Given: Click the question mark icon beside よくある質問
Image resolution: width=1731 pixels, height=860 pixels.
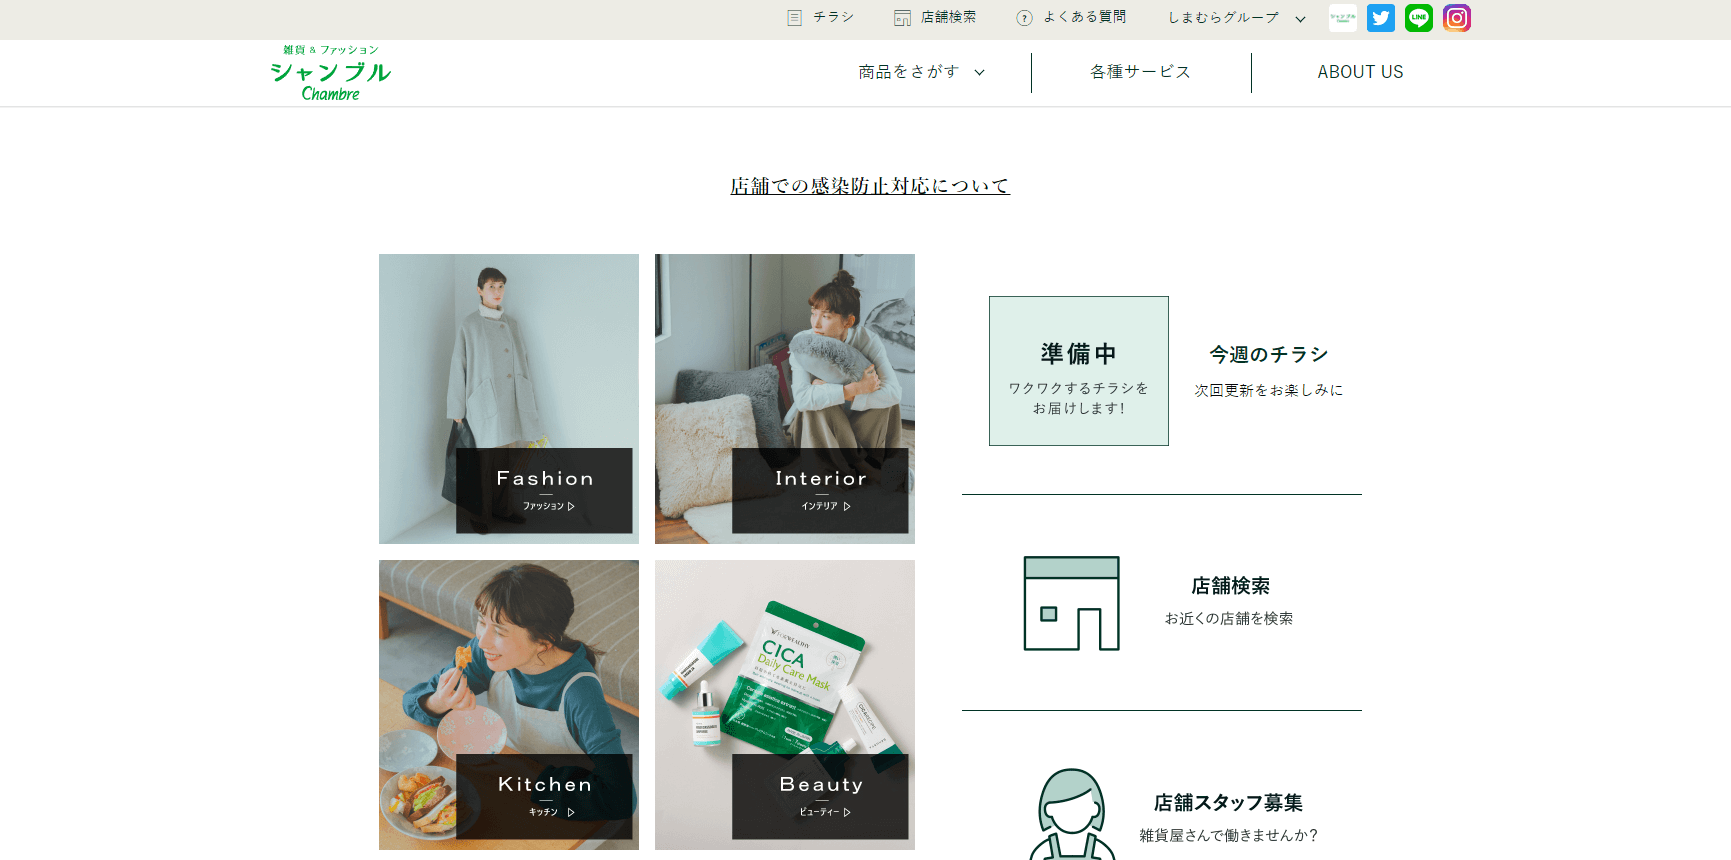Looking at the screenshot, I should [x=1024, y=18].
